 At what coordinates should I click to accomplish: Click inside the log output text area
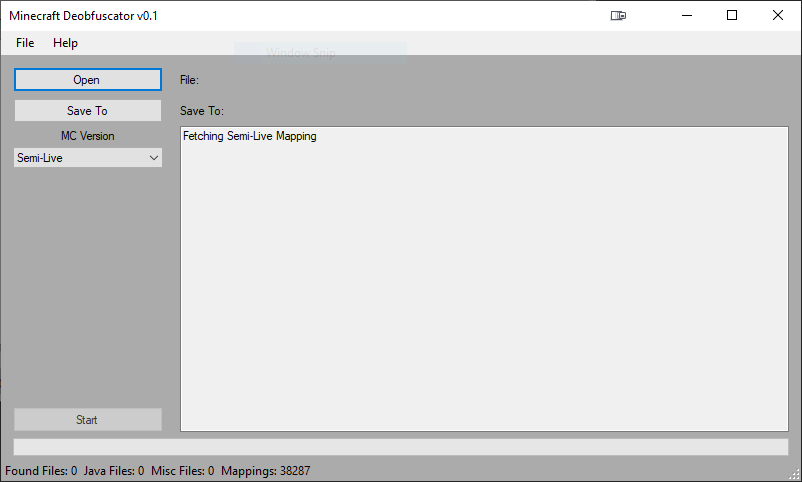pyautogui.click(x=484, y=279)
